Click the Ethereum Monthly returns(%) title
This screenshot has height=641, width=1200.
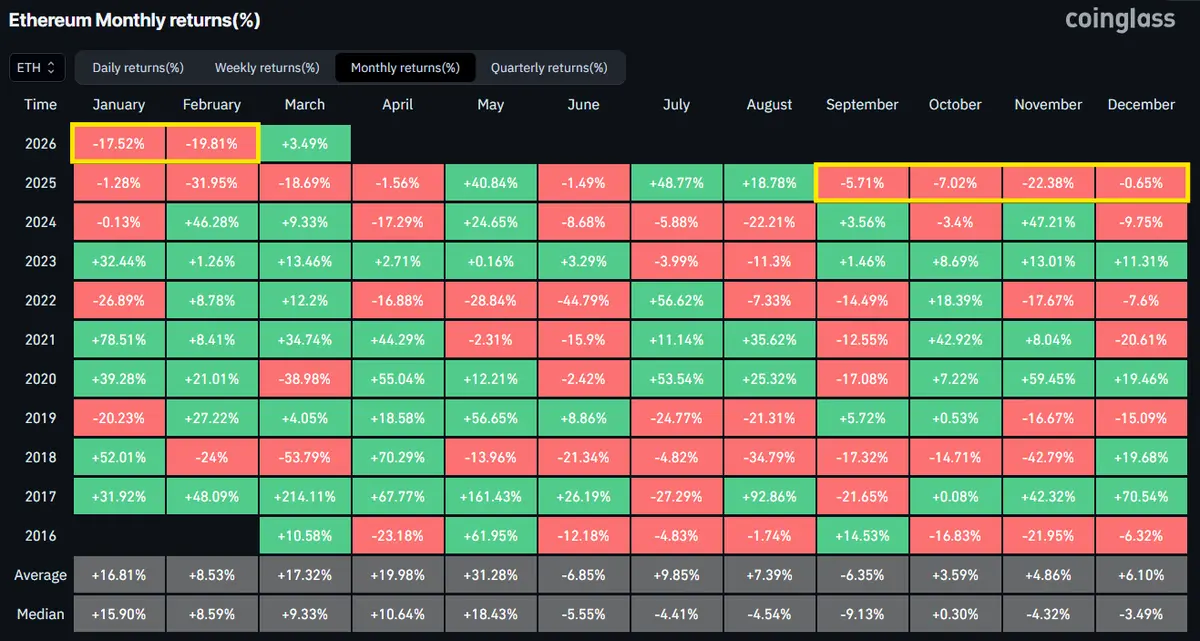tap(135, 21)
